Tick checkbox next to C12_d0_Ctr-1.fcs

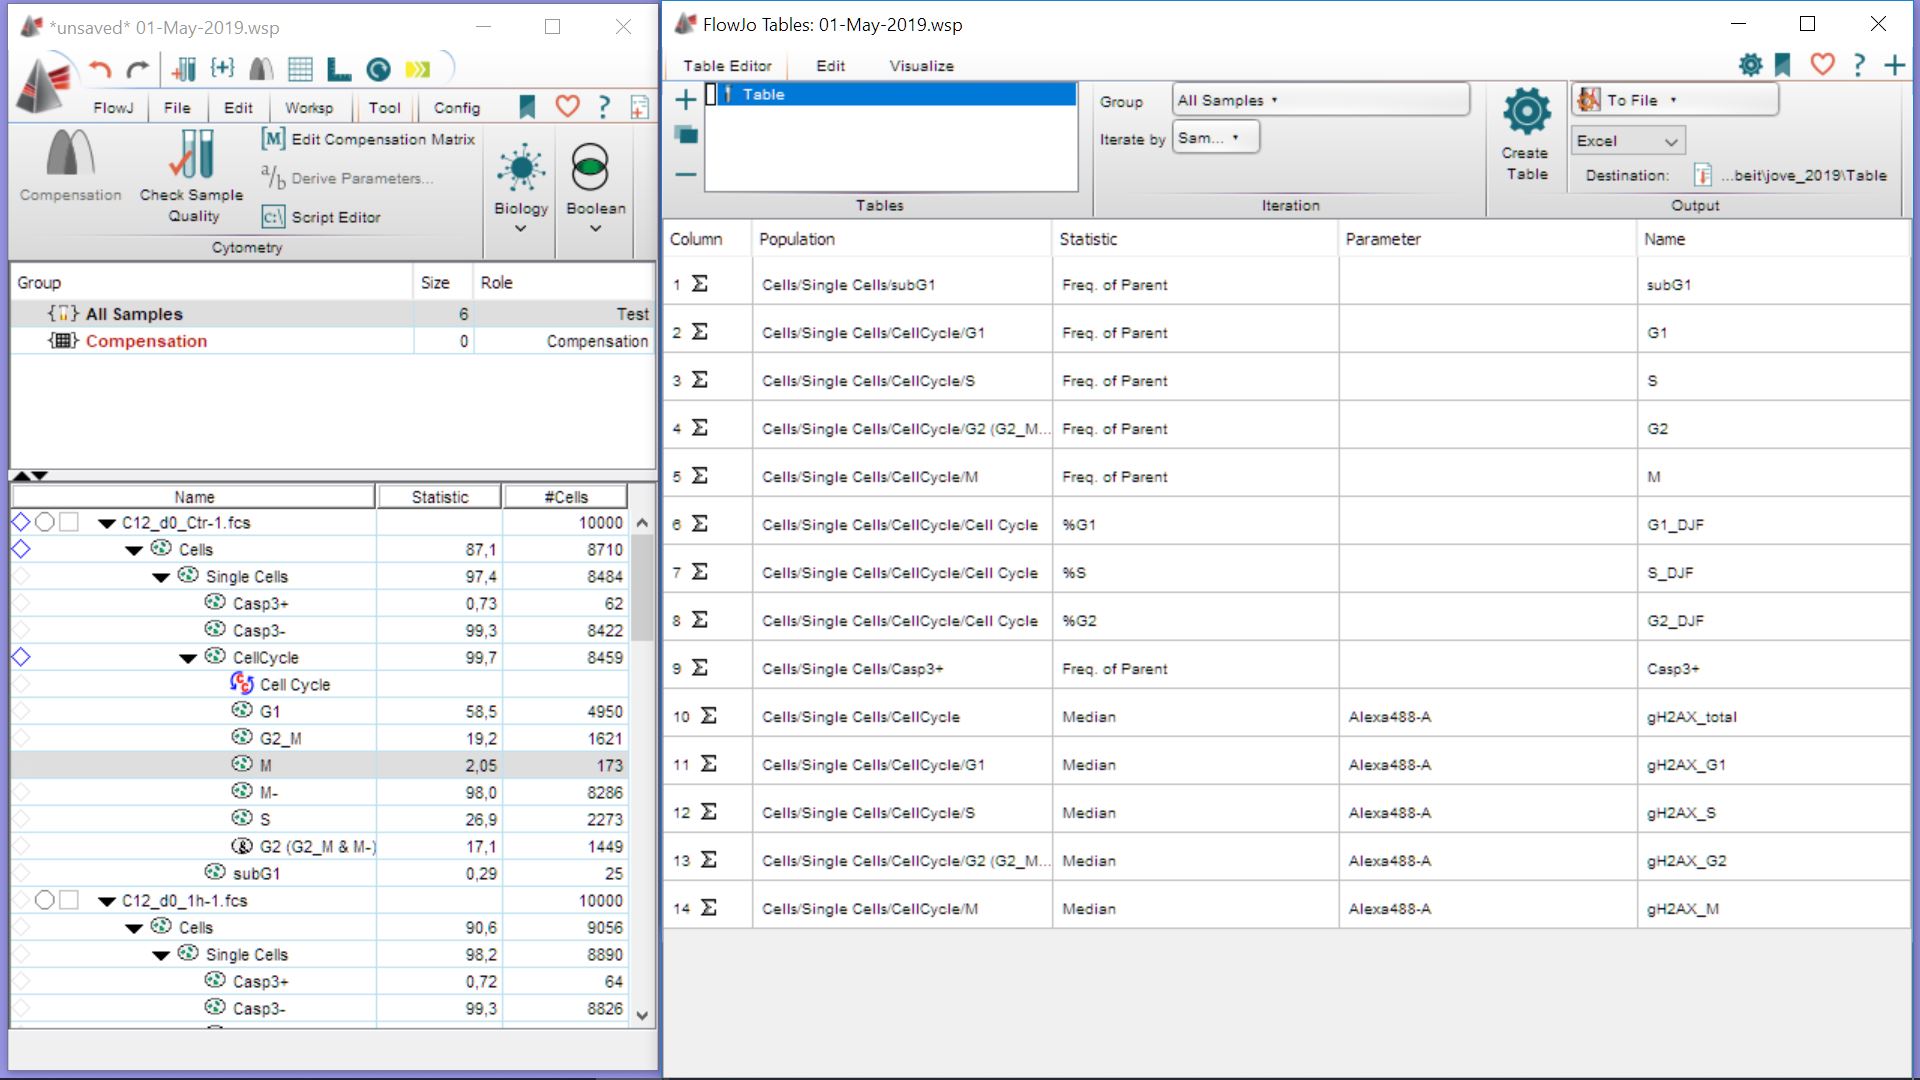69,522
